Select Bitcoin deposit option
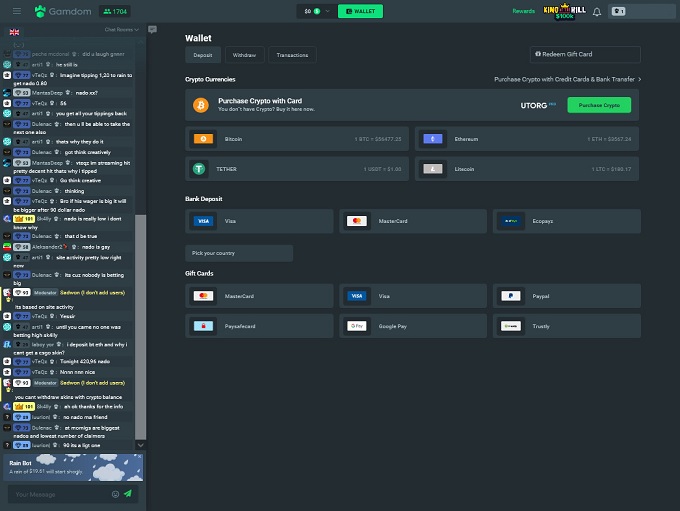 point(297,139)
